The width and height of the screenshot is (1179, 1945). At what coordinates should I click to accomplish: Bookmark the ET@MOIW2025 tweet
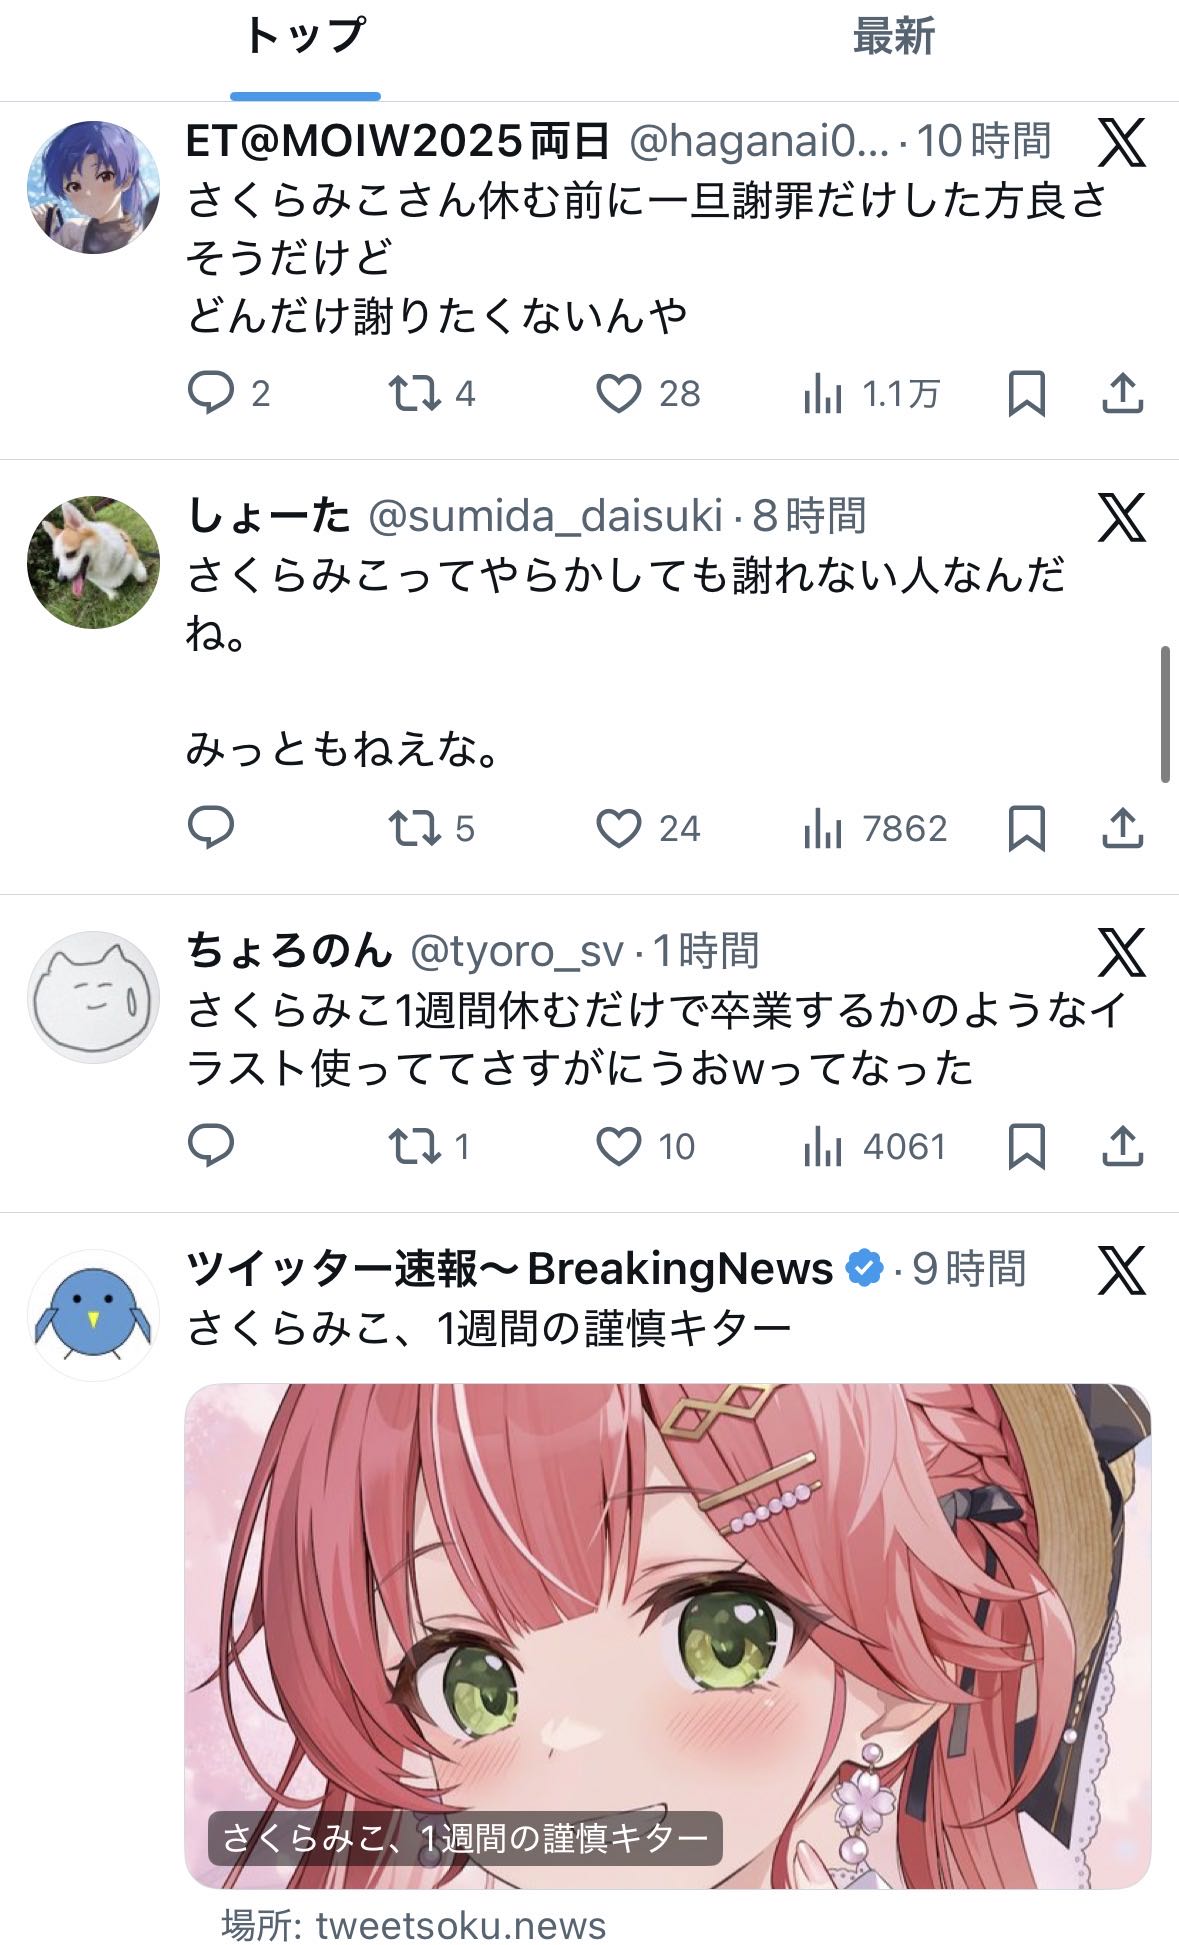pyautogui.click(x=1026, y=393)
